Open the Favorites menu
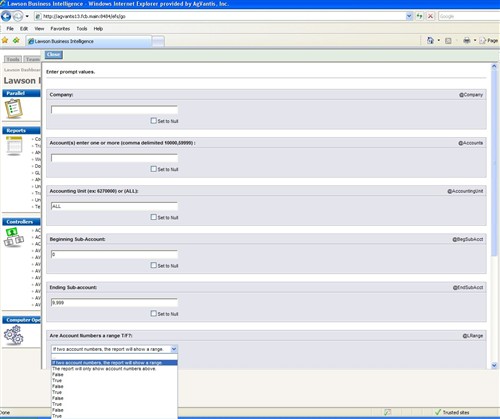500x419 pixels. click(60, 29)
